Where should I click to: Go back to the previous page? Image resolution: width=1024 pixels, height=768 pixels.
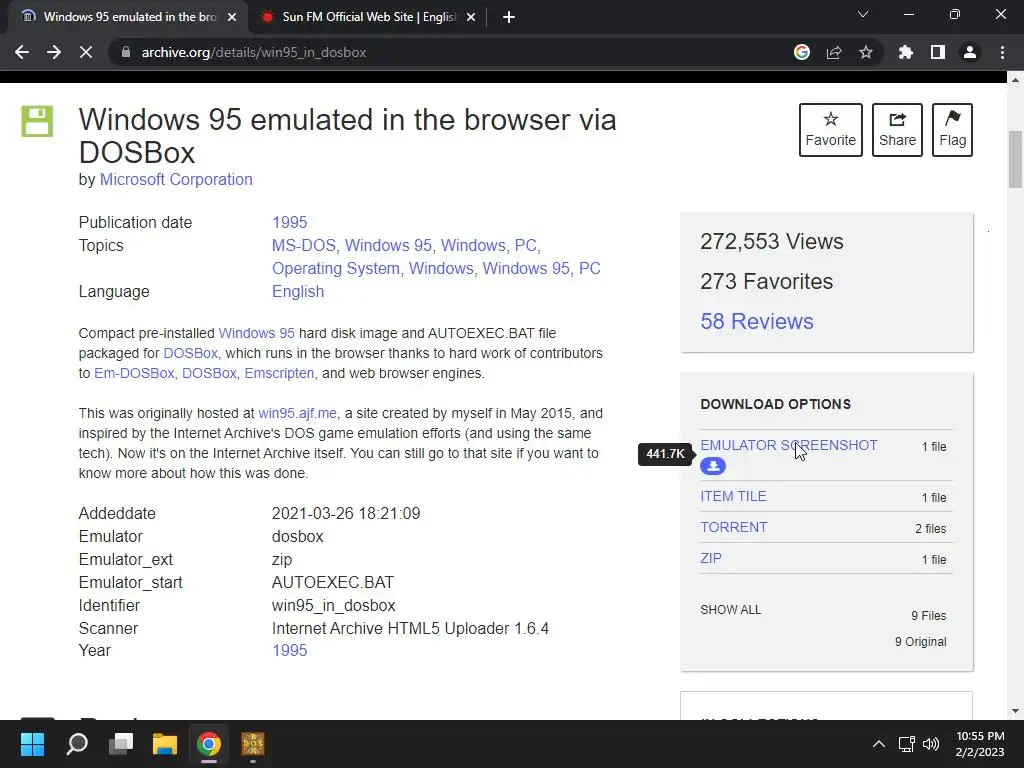22,52
